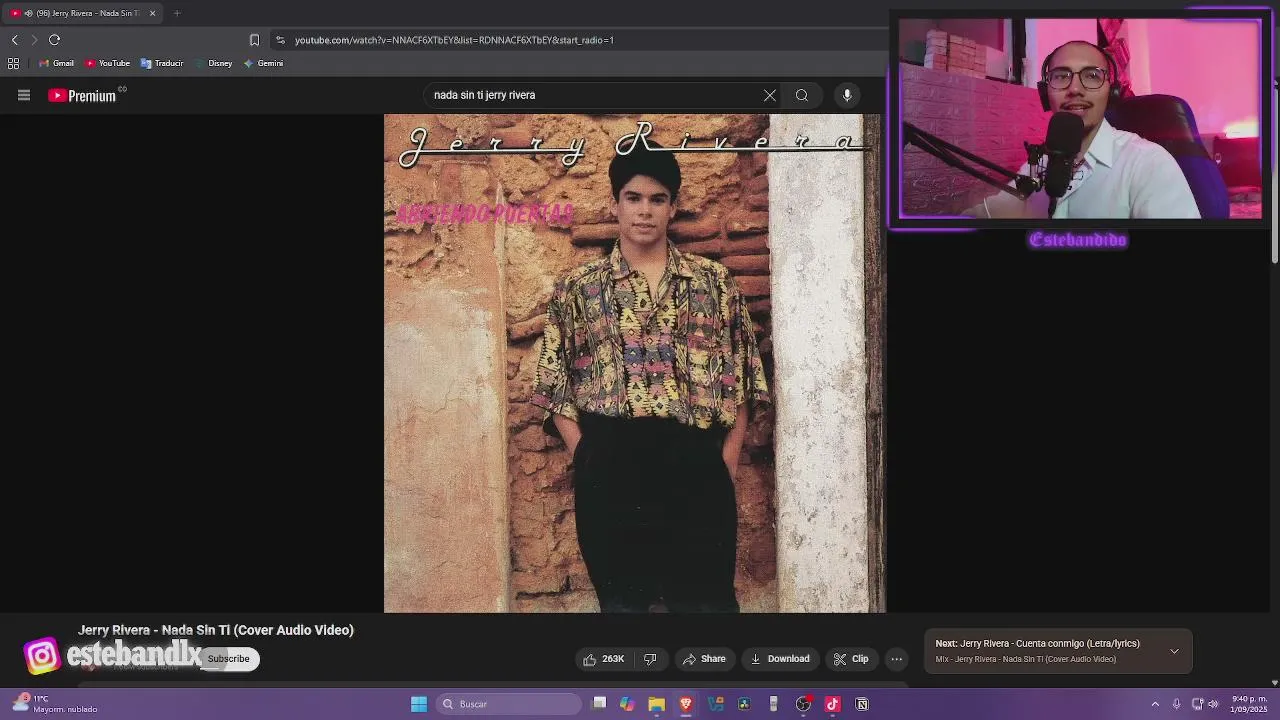Go to YouTube Premium home logo

coord(82,96)
